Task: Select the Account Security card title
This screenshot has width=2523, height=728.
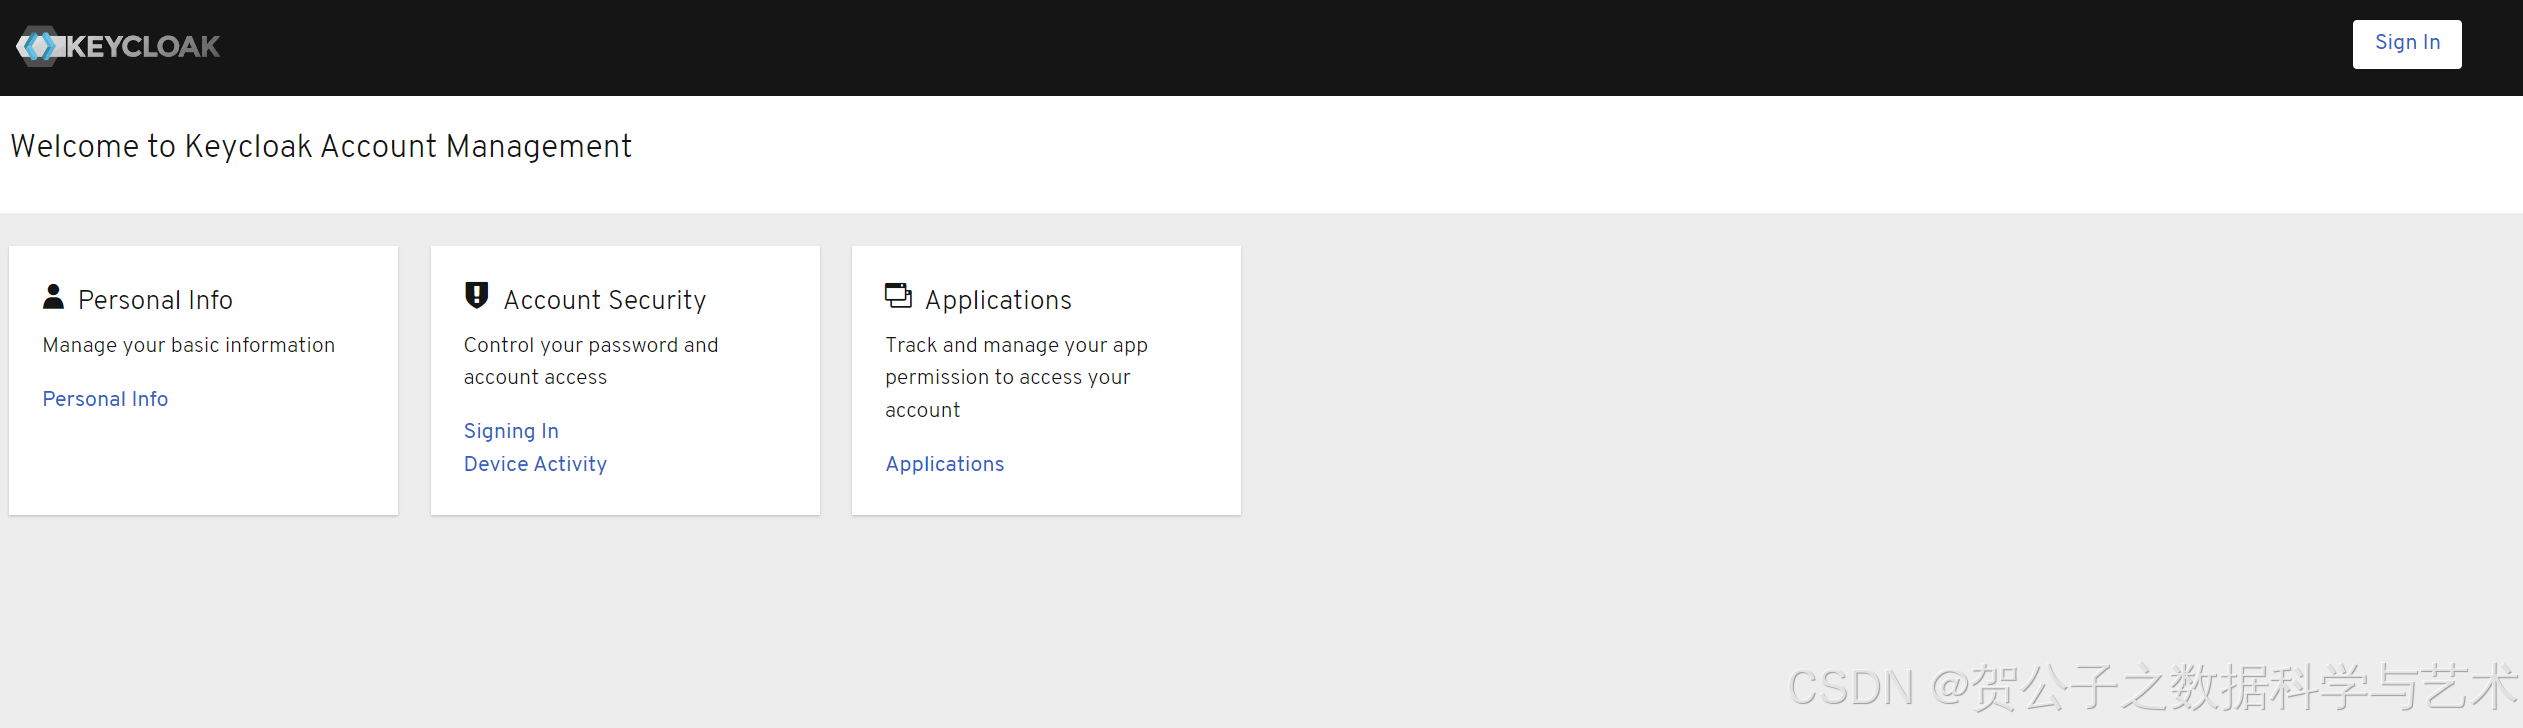Action: (x=605, y=300)
